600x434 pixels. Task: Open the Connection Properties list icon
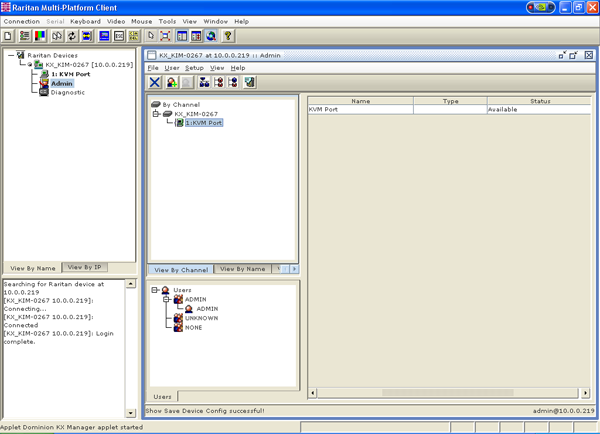24,36
